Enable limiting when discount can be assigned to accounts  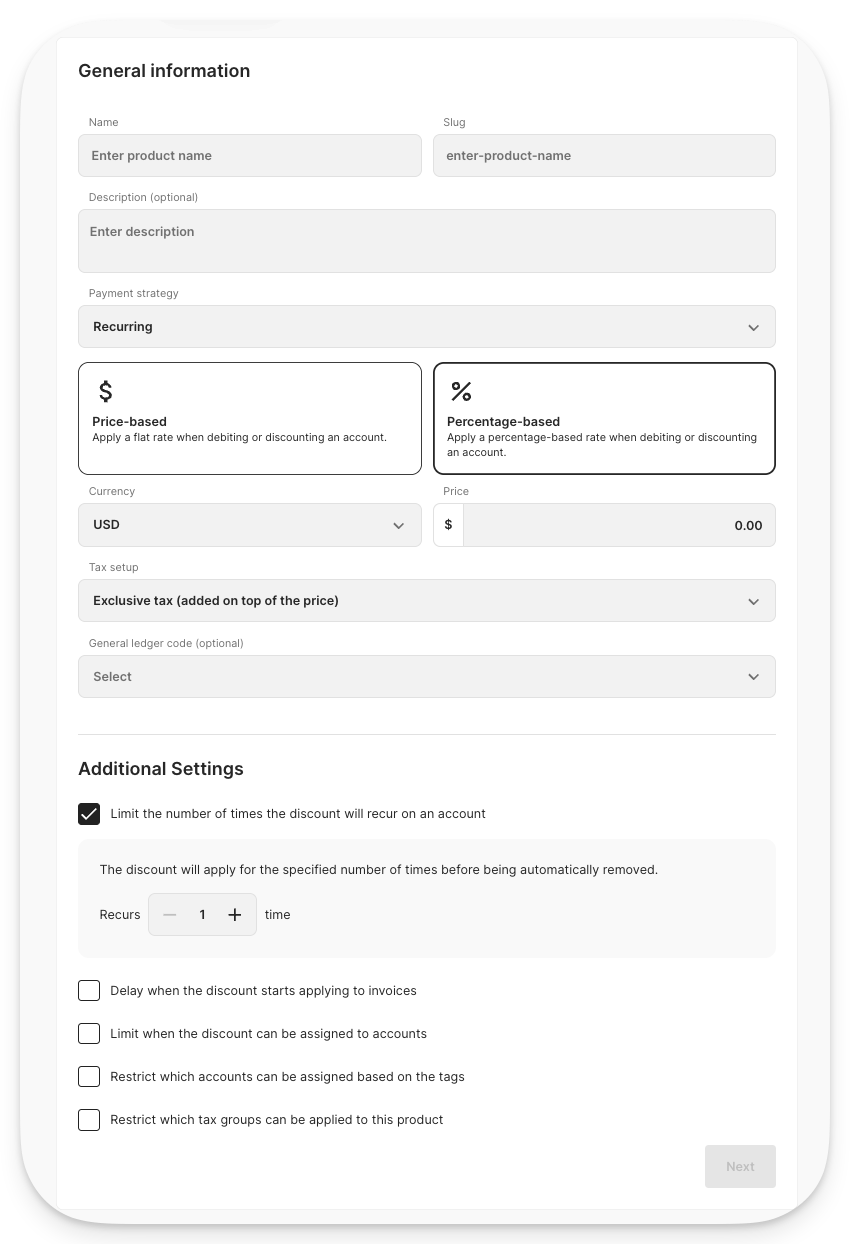(89, 1033)
